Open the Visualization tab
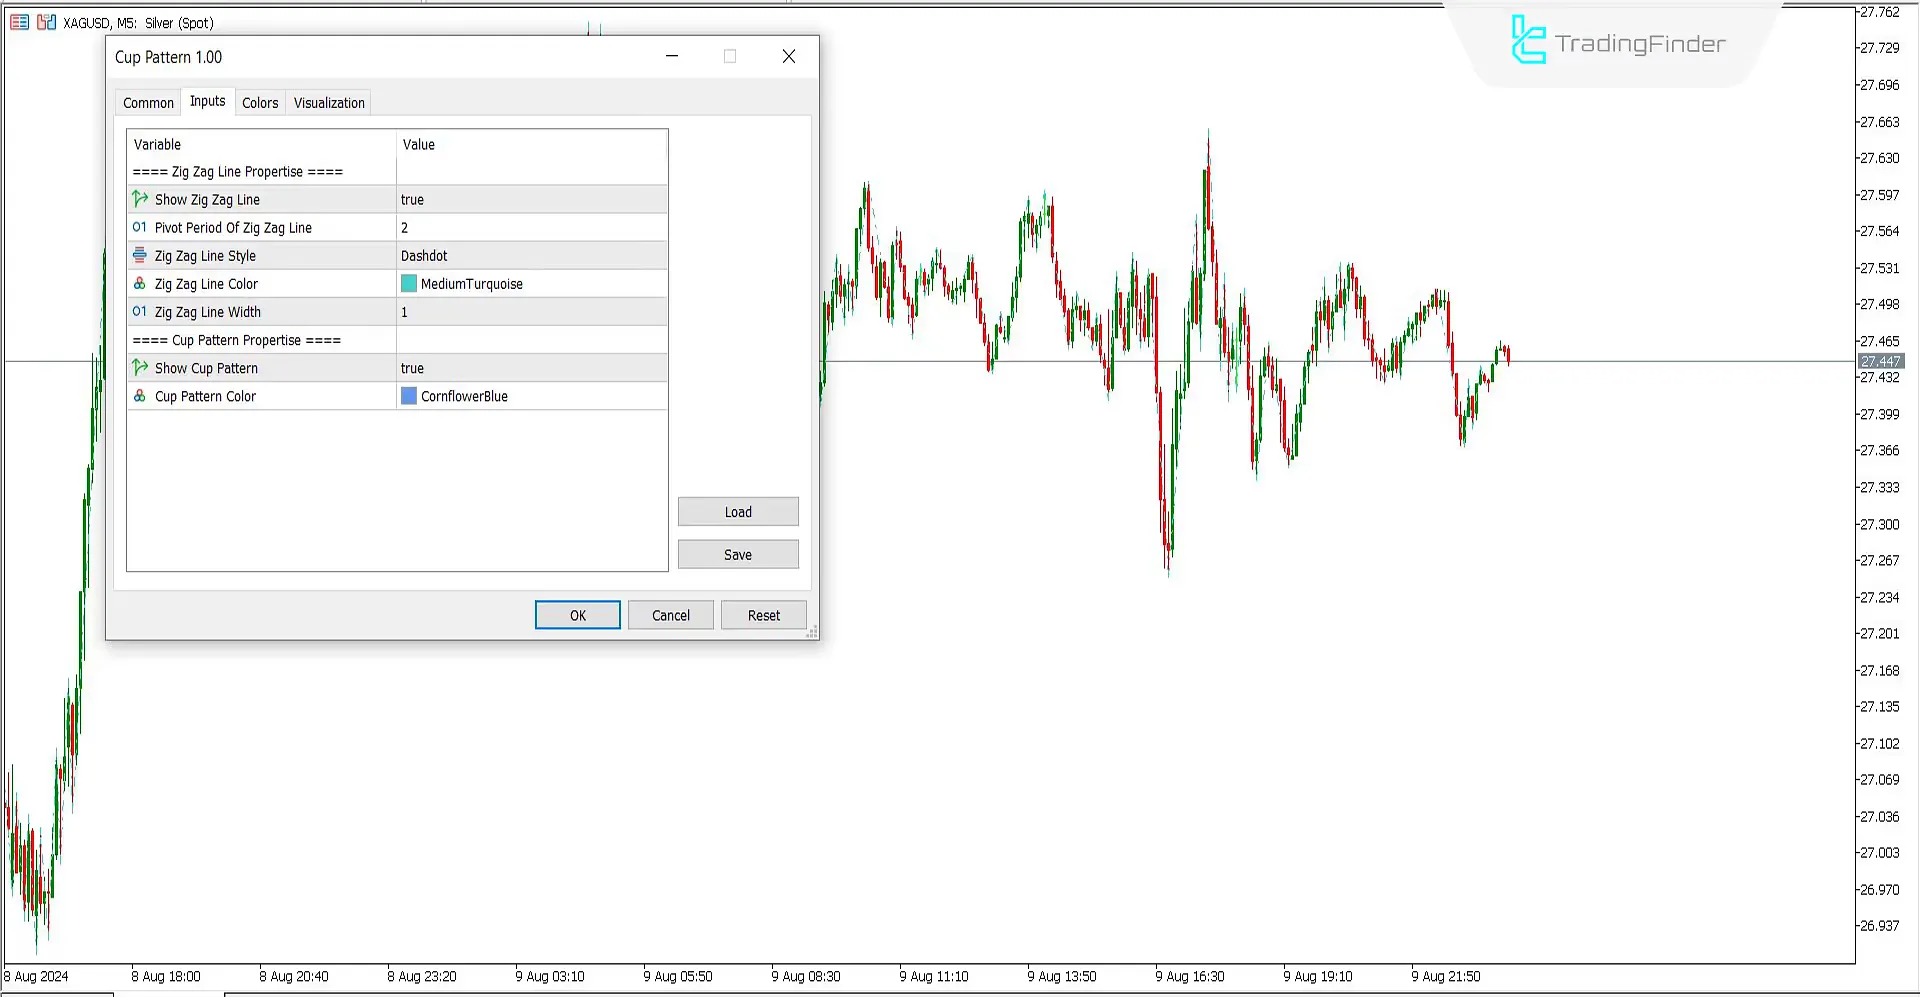 click(328, 101)
